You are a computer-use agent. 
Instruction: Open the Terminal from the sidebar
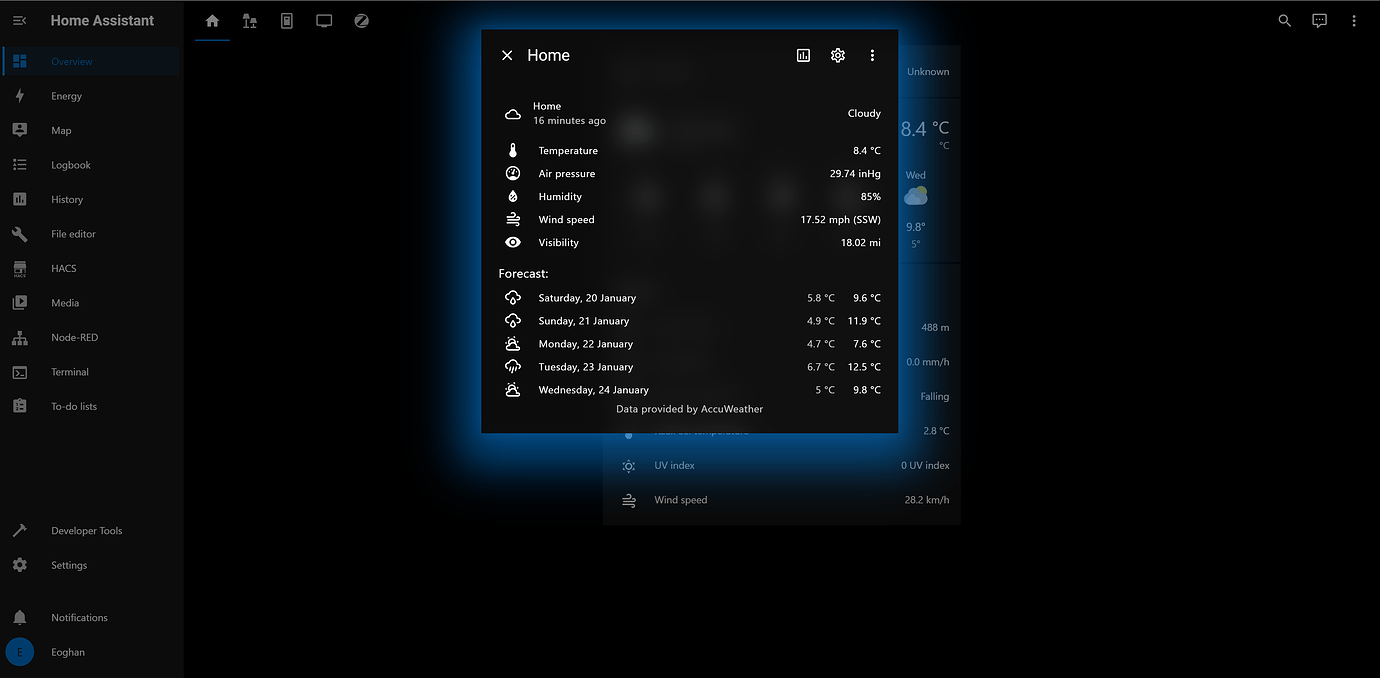(x=20, y=371)
